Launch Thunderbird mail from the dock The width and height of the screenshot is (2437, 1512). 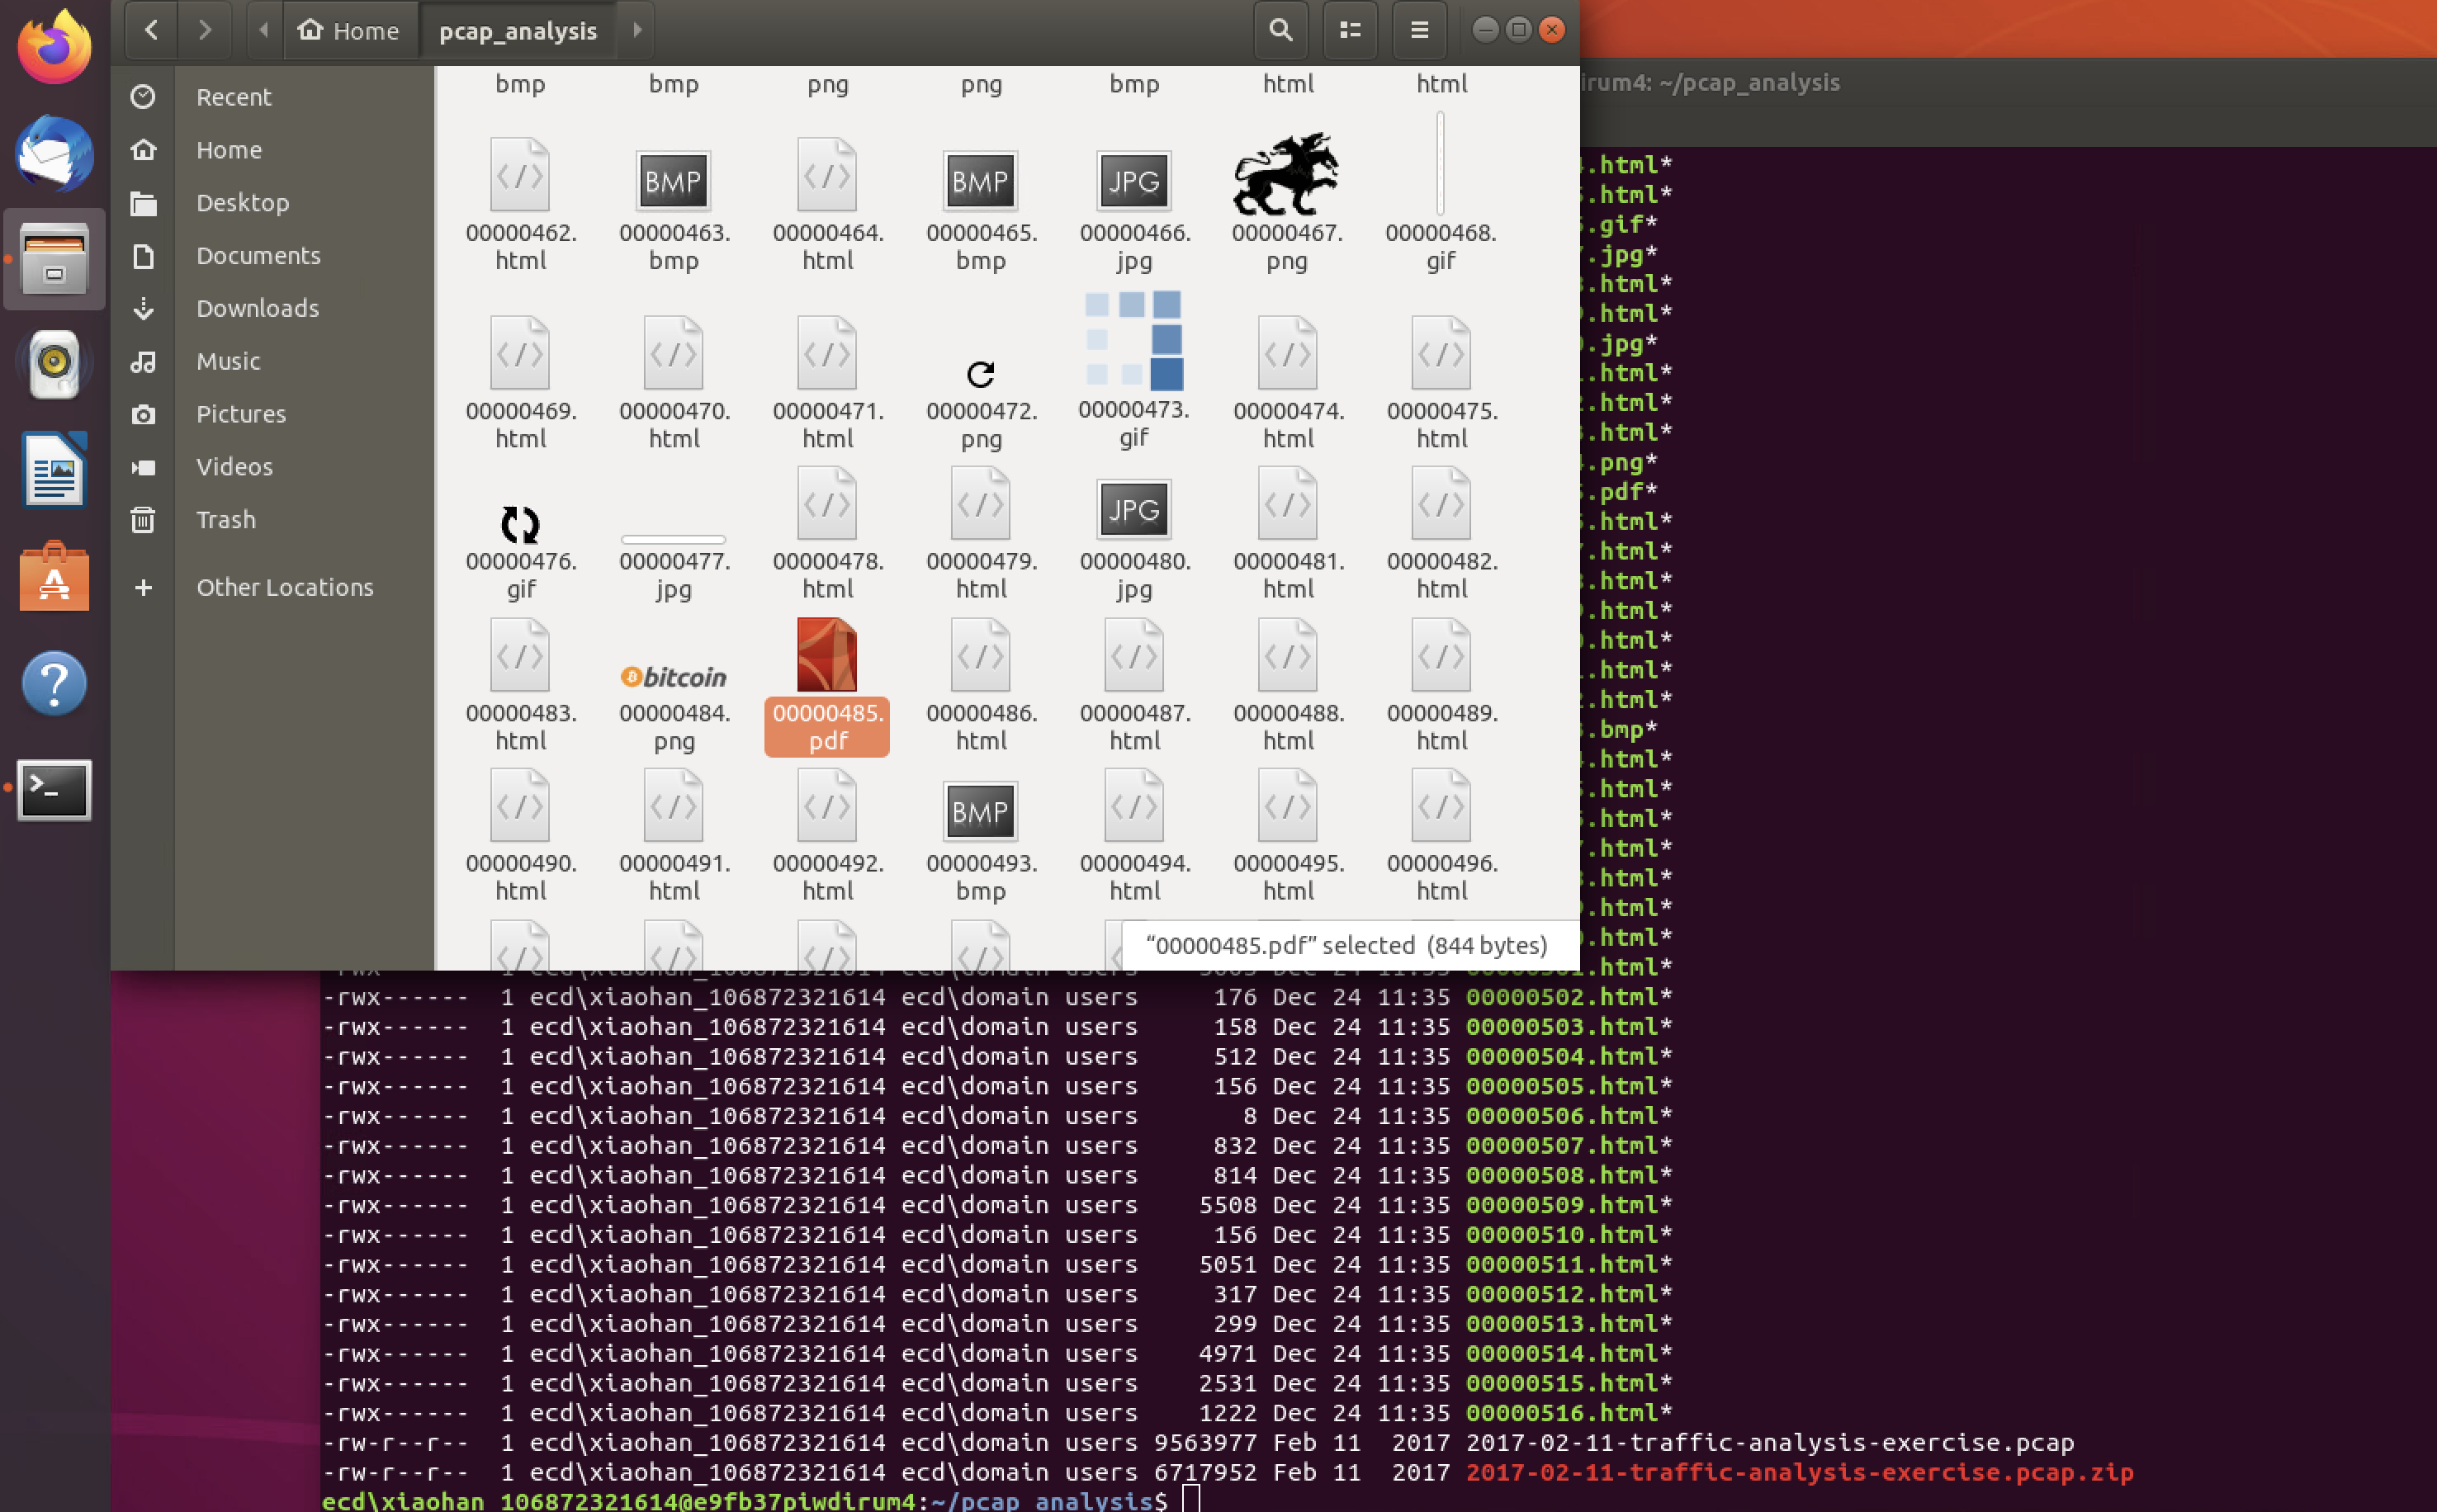tap(54, 153)
